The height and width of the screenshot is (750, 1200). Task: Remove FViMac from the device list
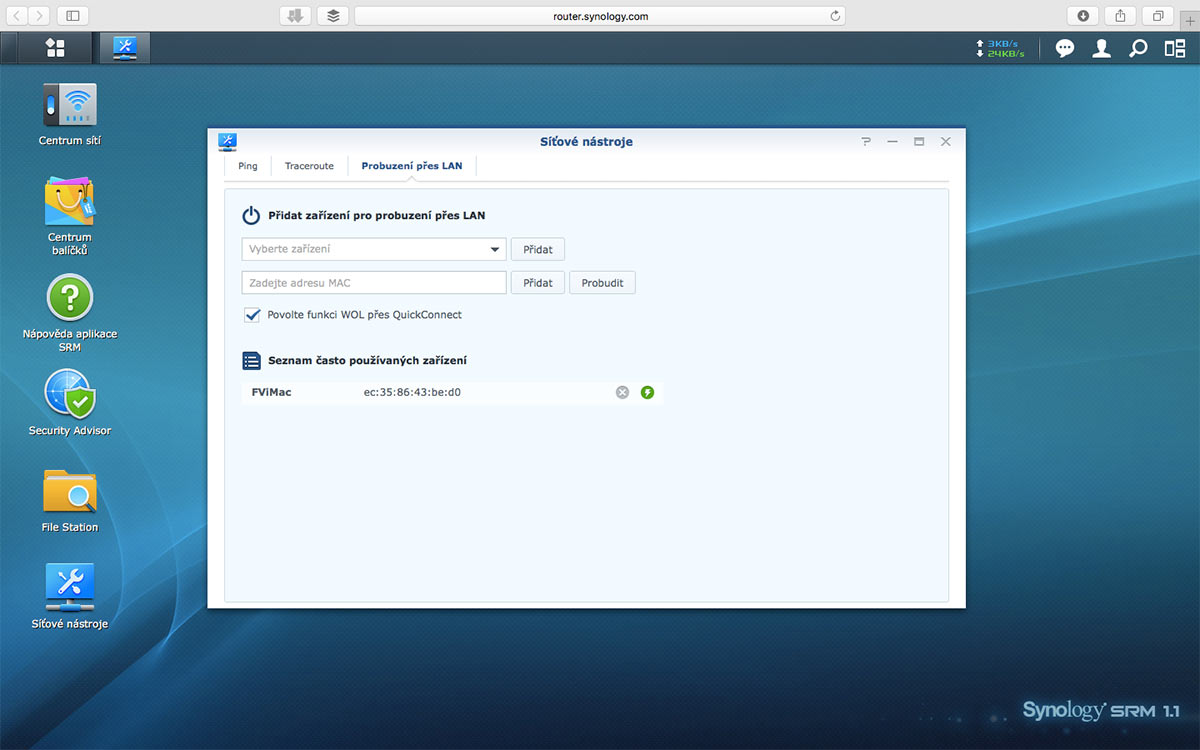[x=622, y=392]
